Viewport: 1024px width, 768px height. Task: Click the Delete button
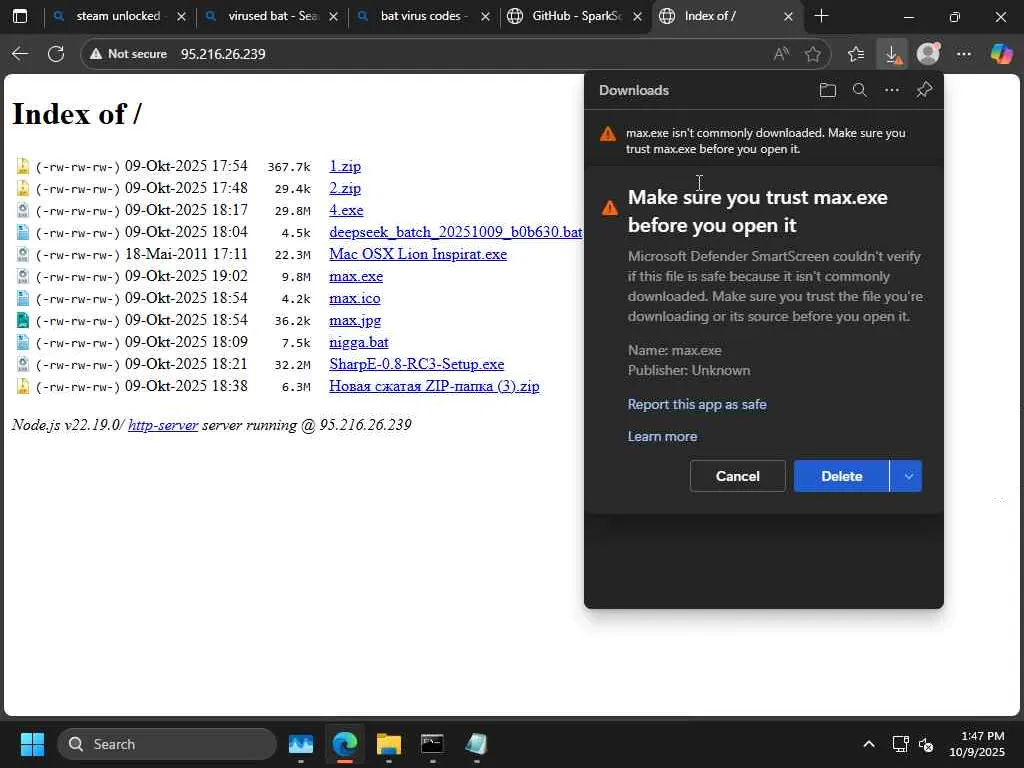pos(841,476)
